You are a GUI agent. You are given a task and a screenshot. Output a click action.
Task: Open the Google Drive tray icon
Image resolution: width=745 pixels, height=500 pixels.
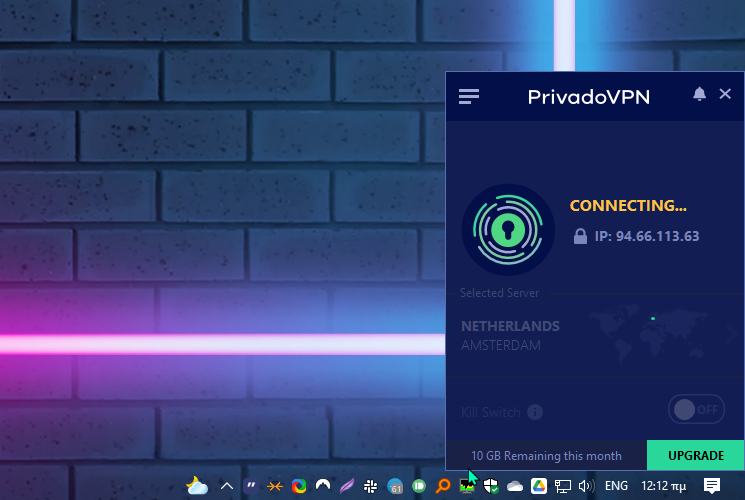(539, 486)
